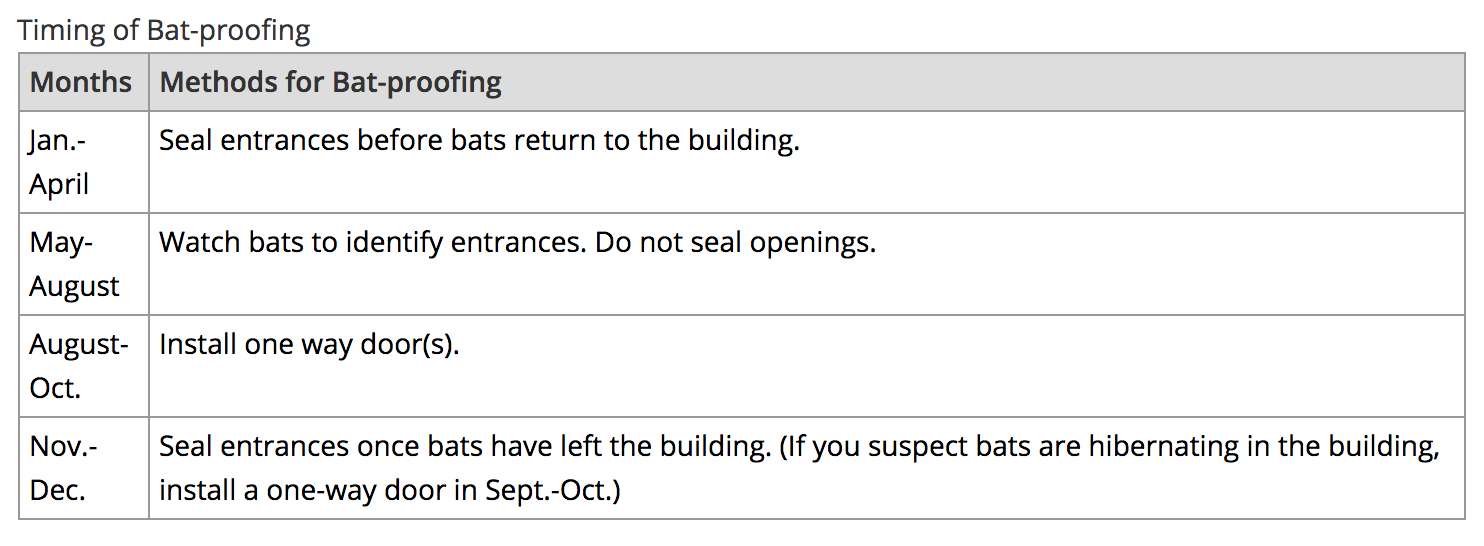Click the "Install one way door(s)" text
This screenshot has height=546, width=1484.
pos(309,345)
